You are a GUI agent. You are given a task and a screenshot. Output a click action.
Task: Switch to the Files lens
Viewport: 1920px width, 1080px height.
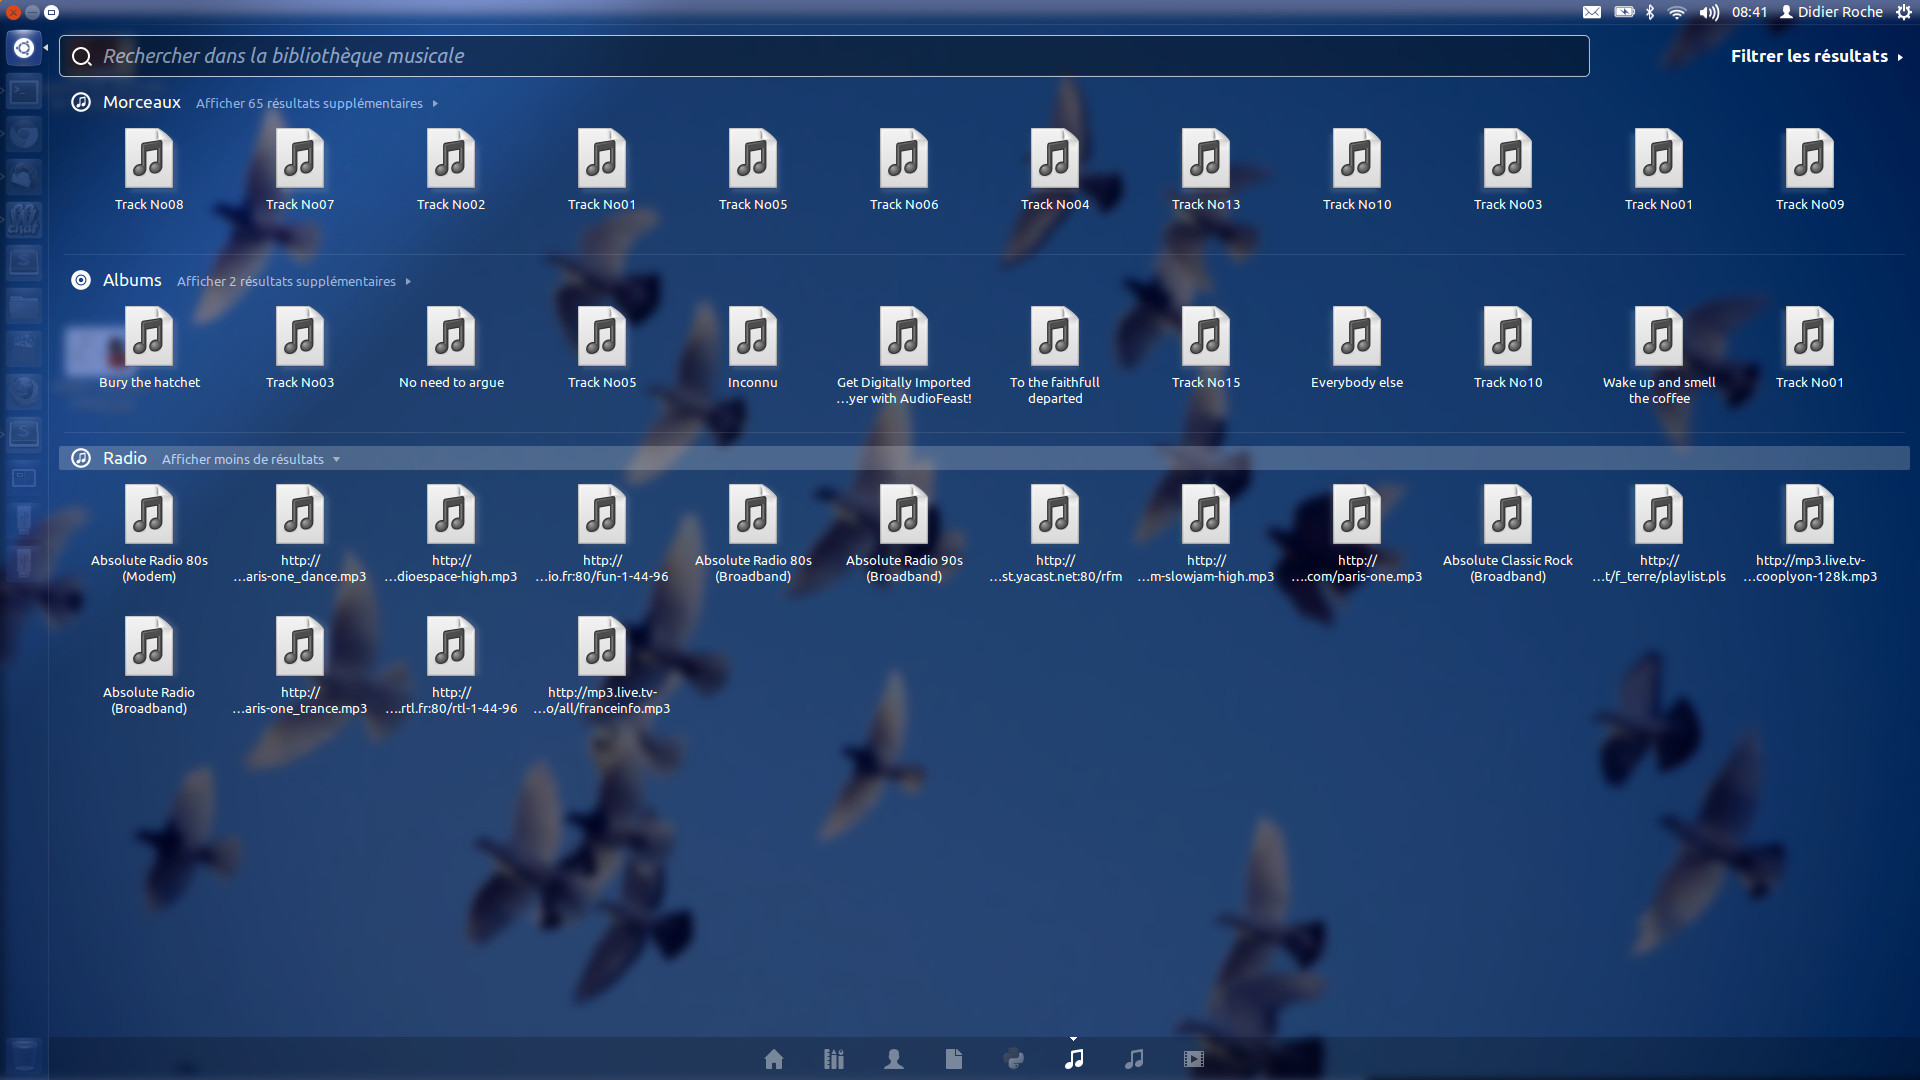tap(953, 1059)
